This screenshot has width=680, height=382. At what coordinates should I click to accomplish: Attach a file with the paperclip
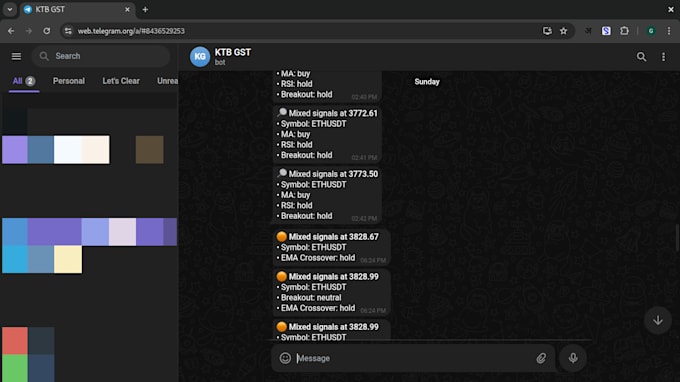click(x=541, y=358)
